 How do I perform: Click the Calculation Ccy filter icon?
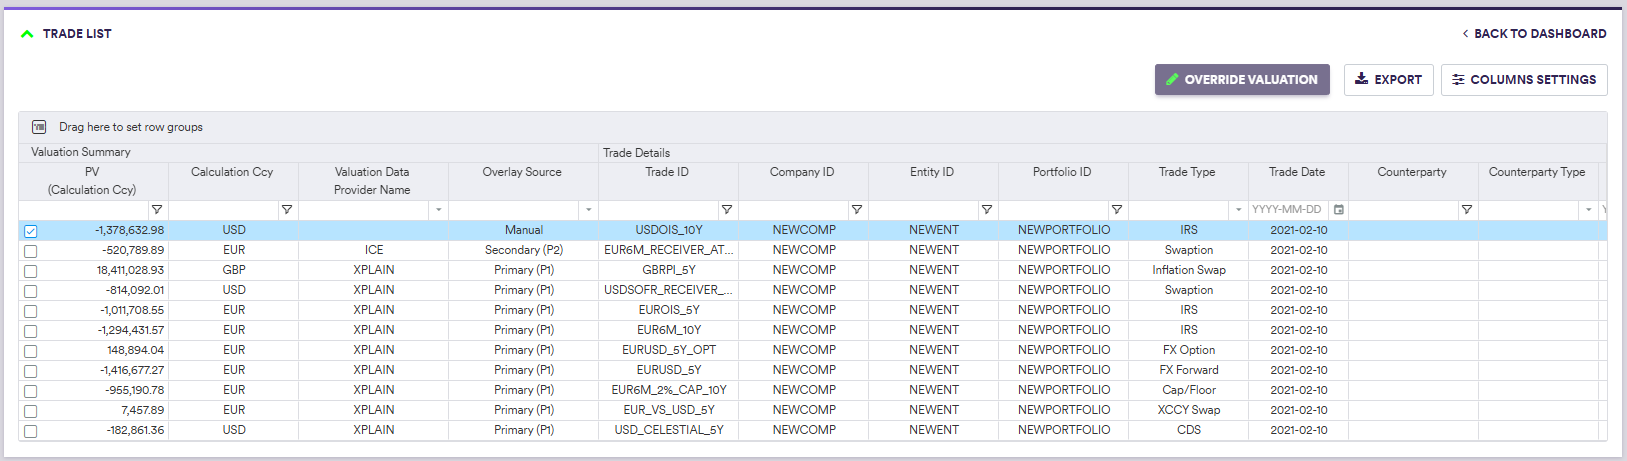(286, 210)
